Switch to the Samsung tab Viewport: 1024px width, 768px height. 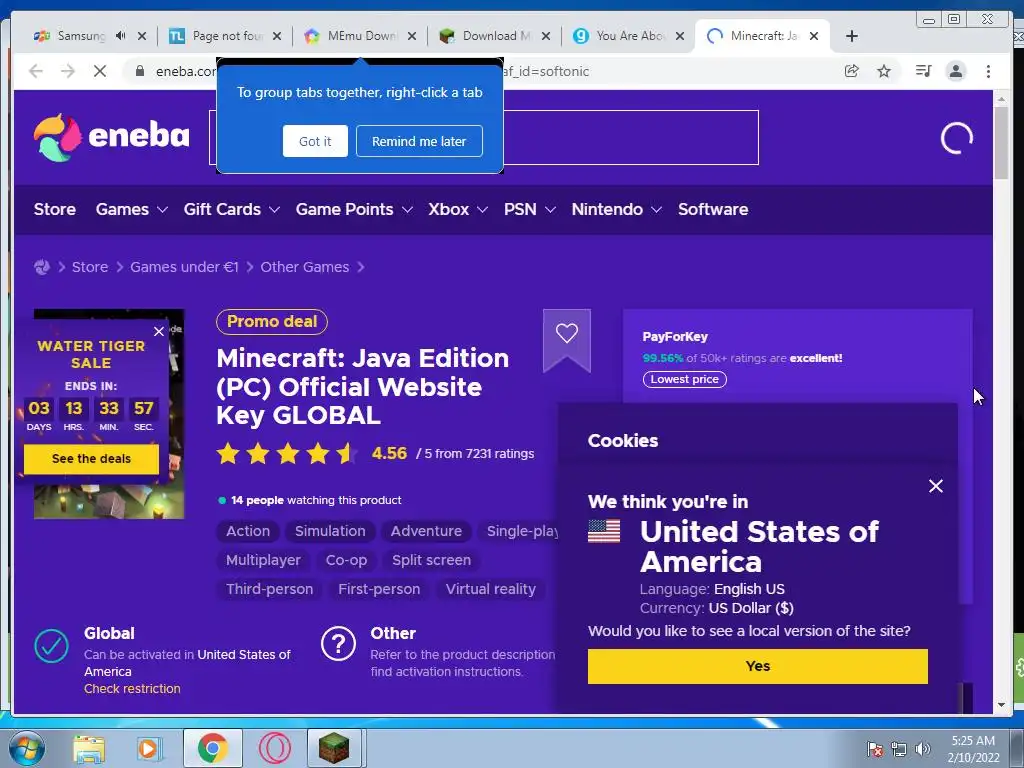pyautogui.click(x=81, y=36)
